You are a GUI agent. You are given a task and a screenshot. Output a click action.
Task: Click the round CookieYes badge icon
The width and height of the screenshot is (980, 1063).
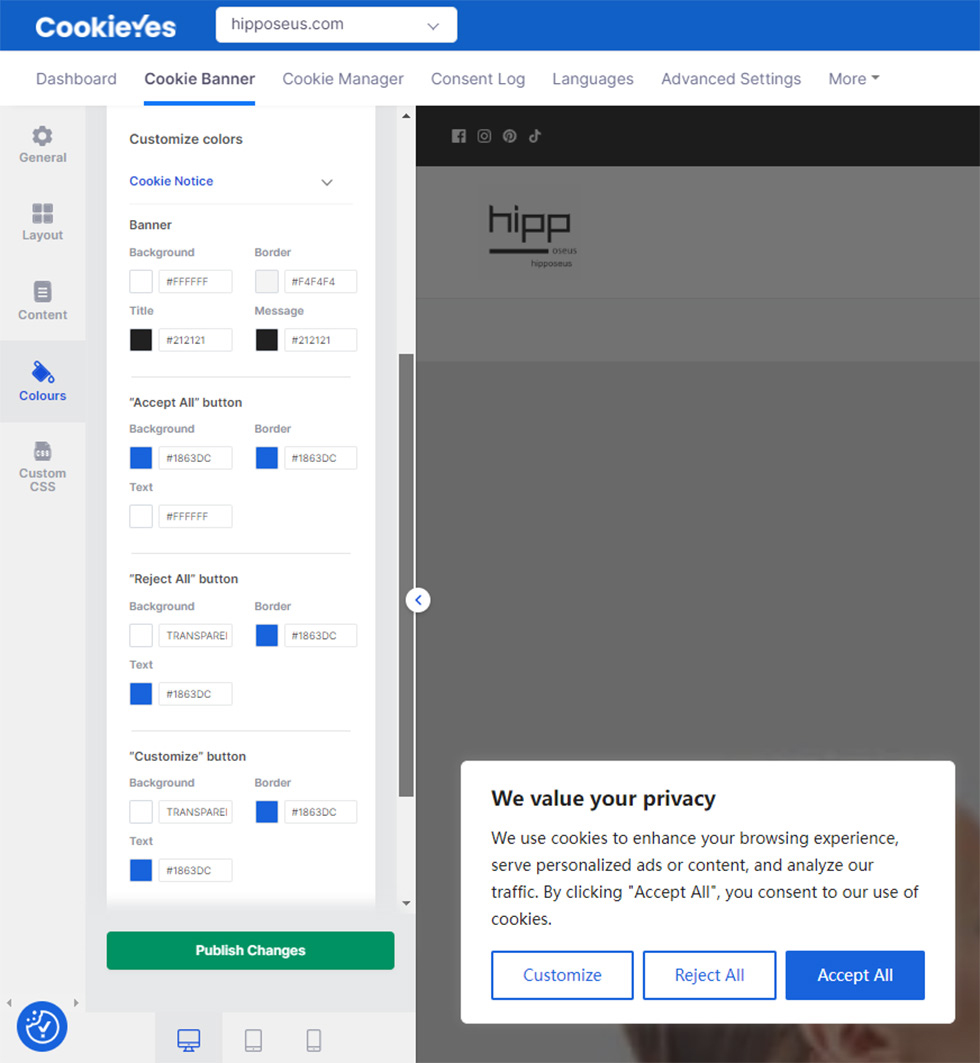(42, 1026)
